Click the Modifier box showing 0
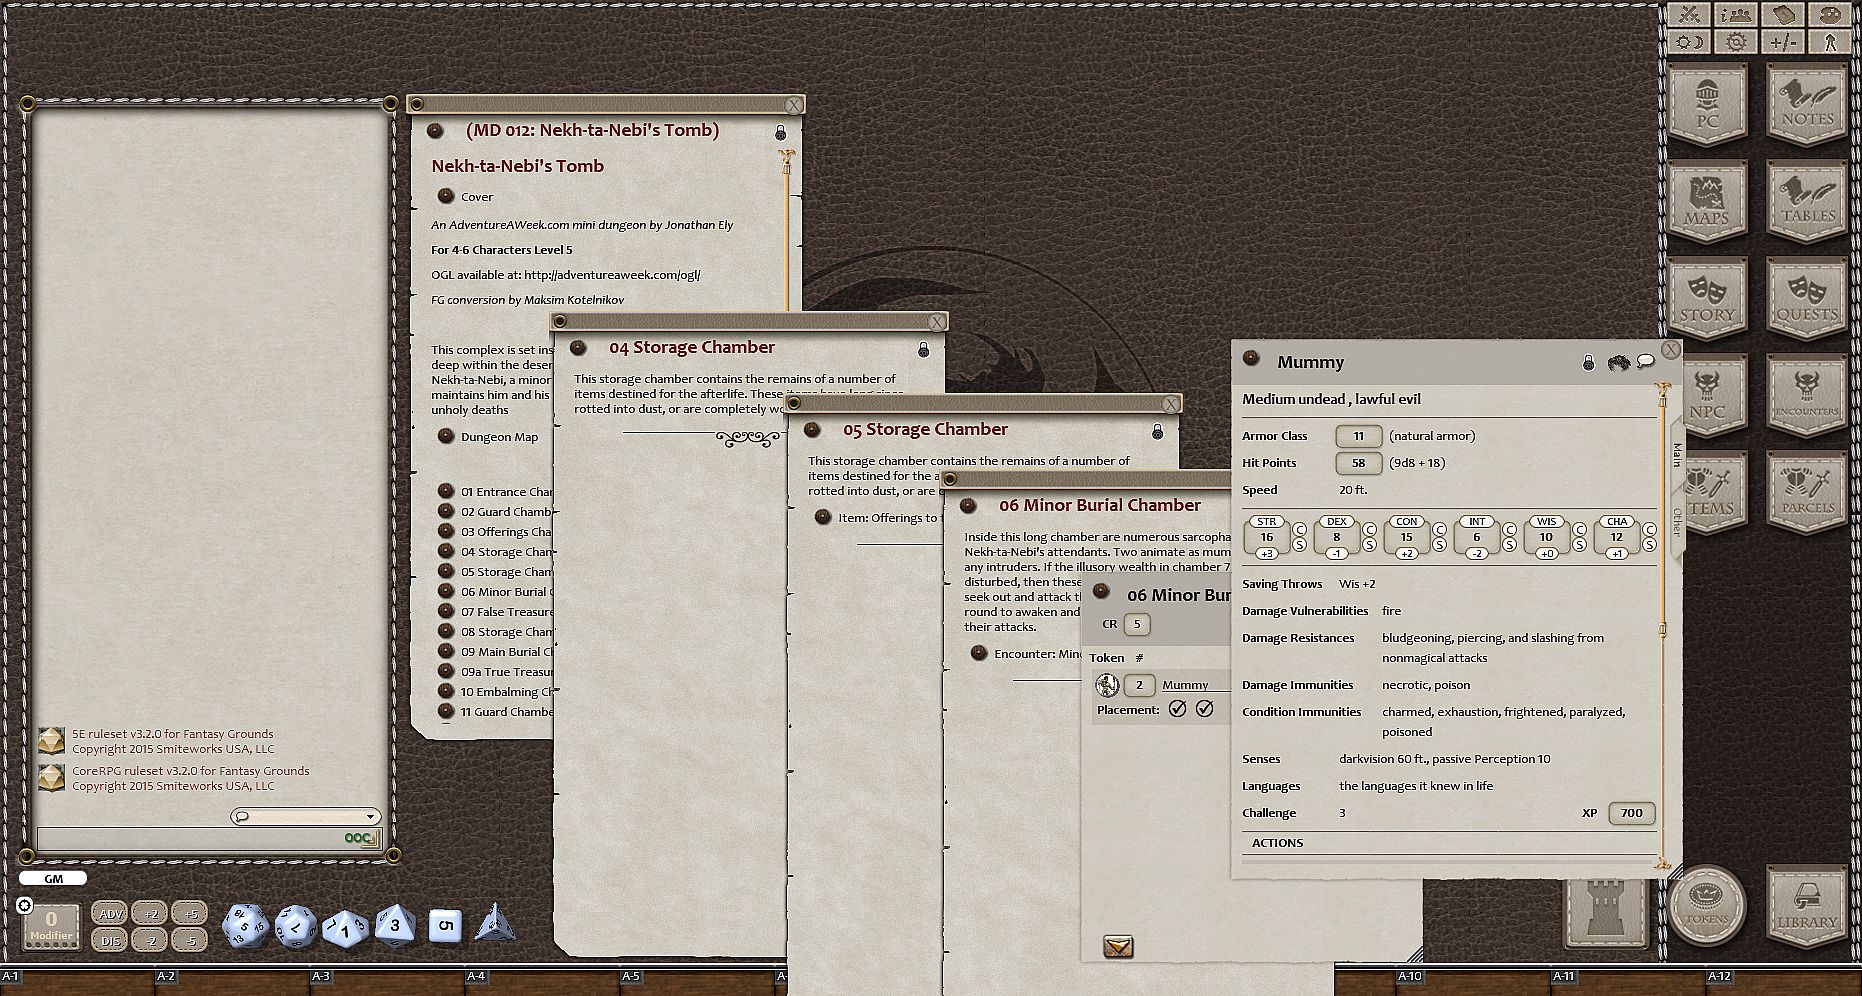Viewport: 1862px width, 996px height. 51,924
